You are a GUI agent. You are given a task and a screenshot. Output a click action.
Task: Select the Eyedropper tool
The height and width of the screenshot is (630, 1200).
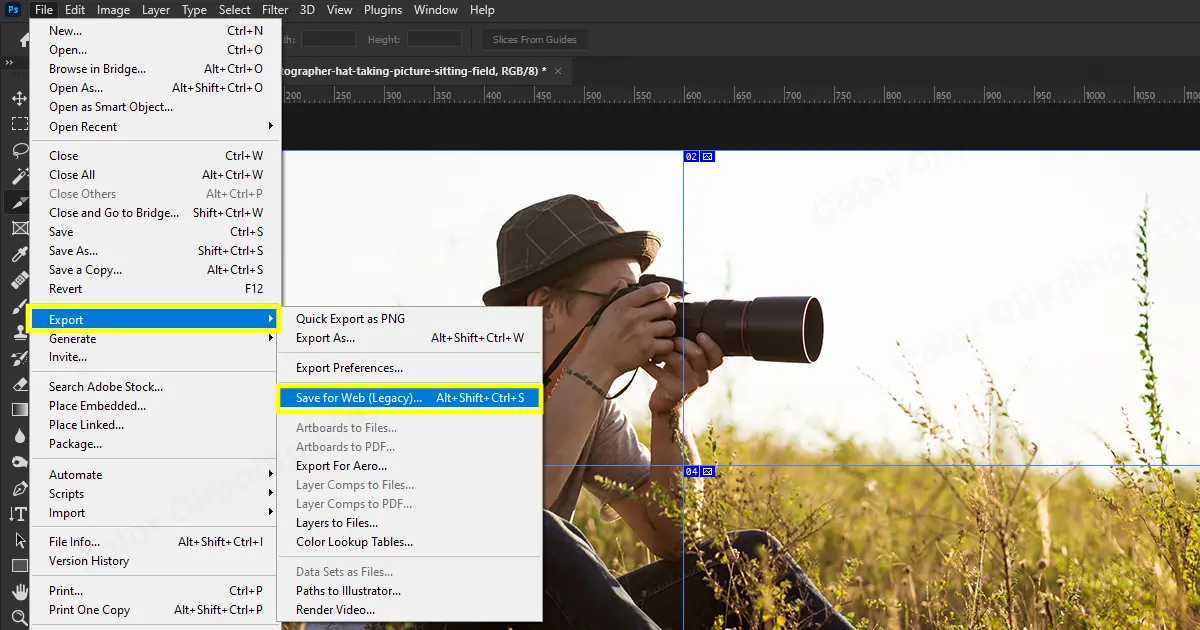19,254
